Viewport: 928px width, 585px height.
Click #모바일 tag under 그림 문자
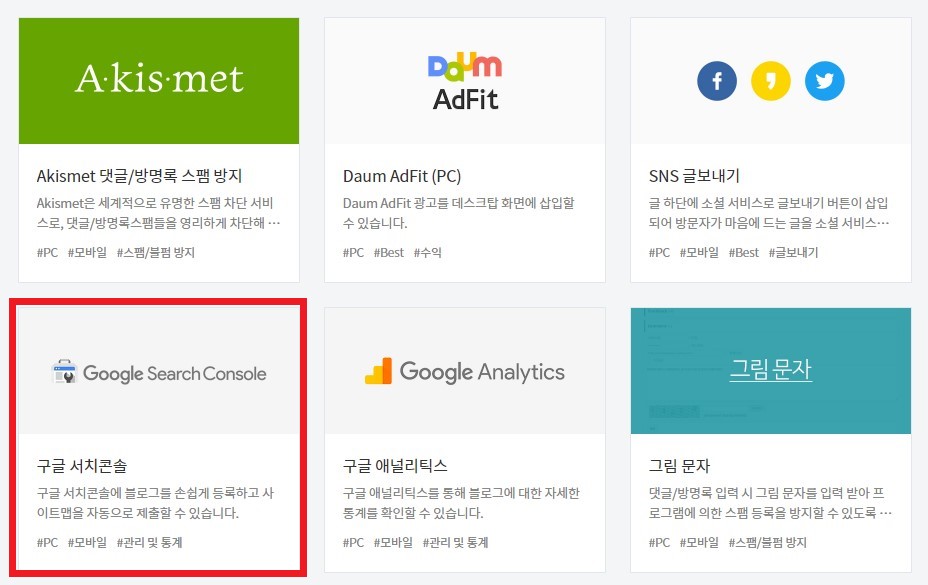699,542
